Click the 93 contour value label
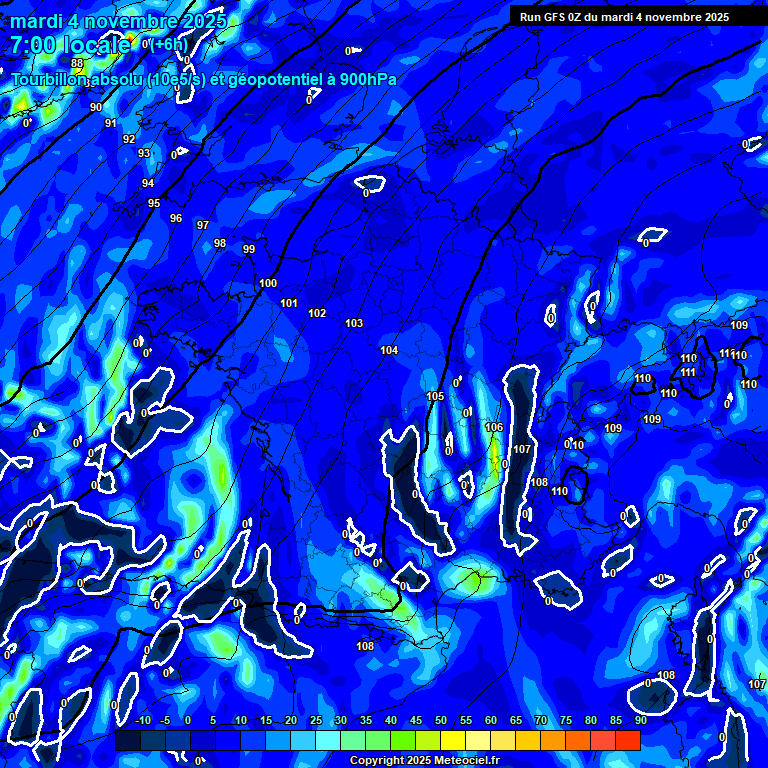Image resolution: width=768 pixels, height=768 pixels. pos(144,154)
